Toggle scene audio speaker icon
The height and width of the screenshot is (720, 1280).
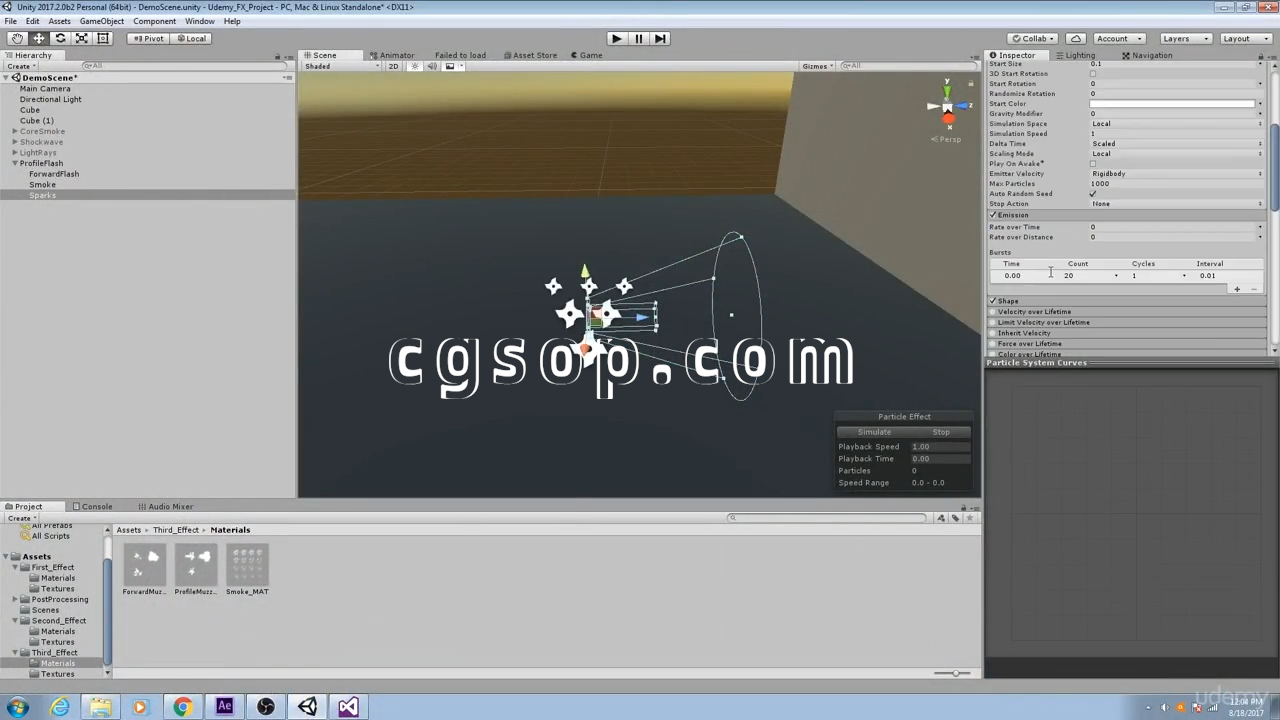[x=432, y=66]
